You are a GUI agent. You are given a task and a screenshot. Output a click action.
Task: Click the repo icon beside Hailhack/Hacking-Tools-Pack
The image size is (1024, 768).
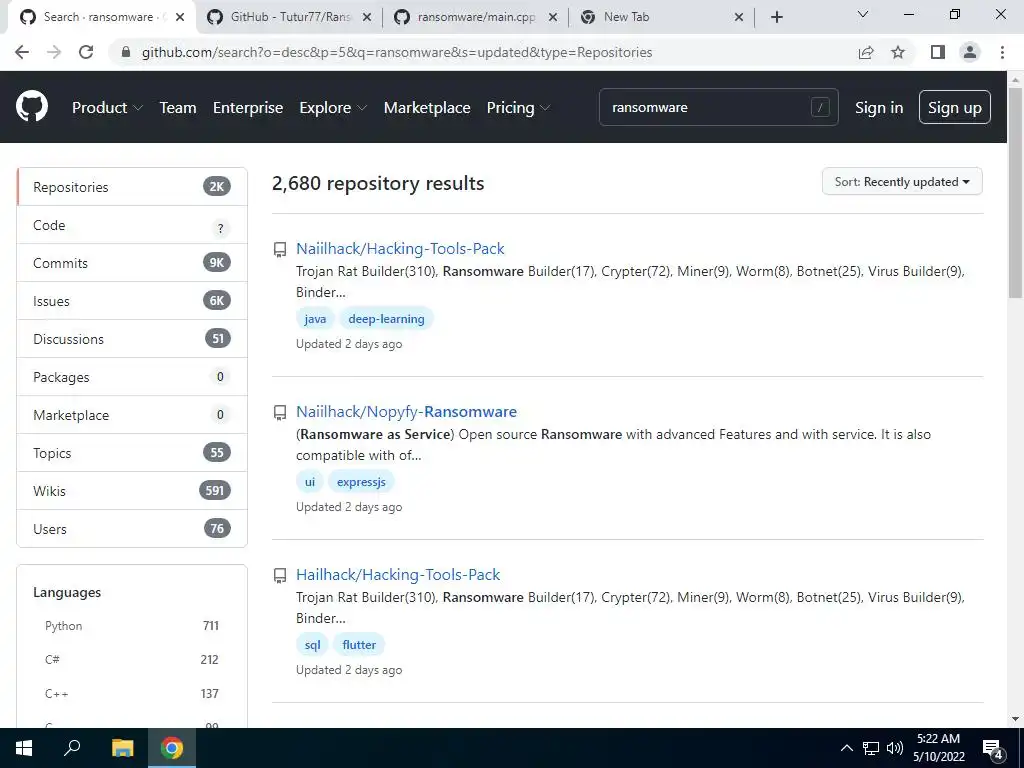click(280, 575)
